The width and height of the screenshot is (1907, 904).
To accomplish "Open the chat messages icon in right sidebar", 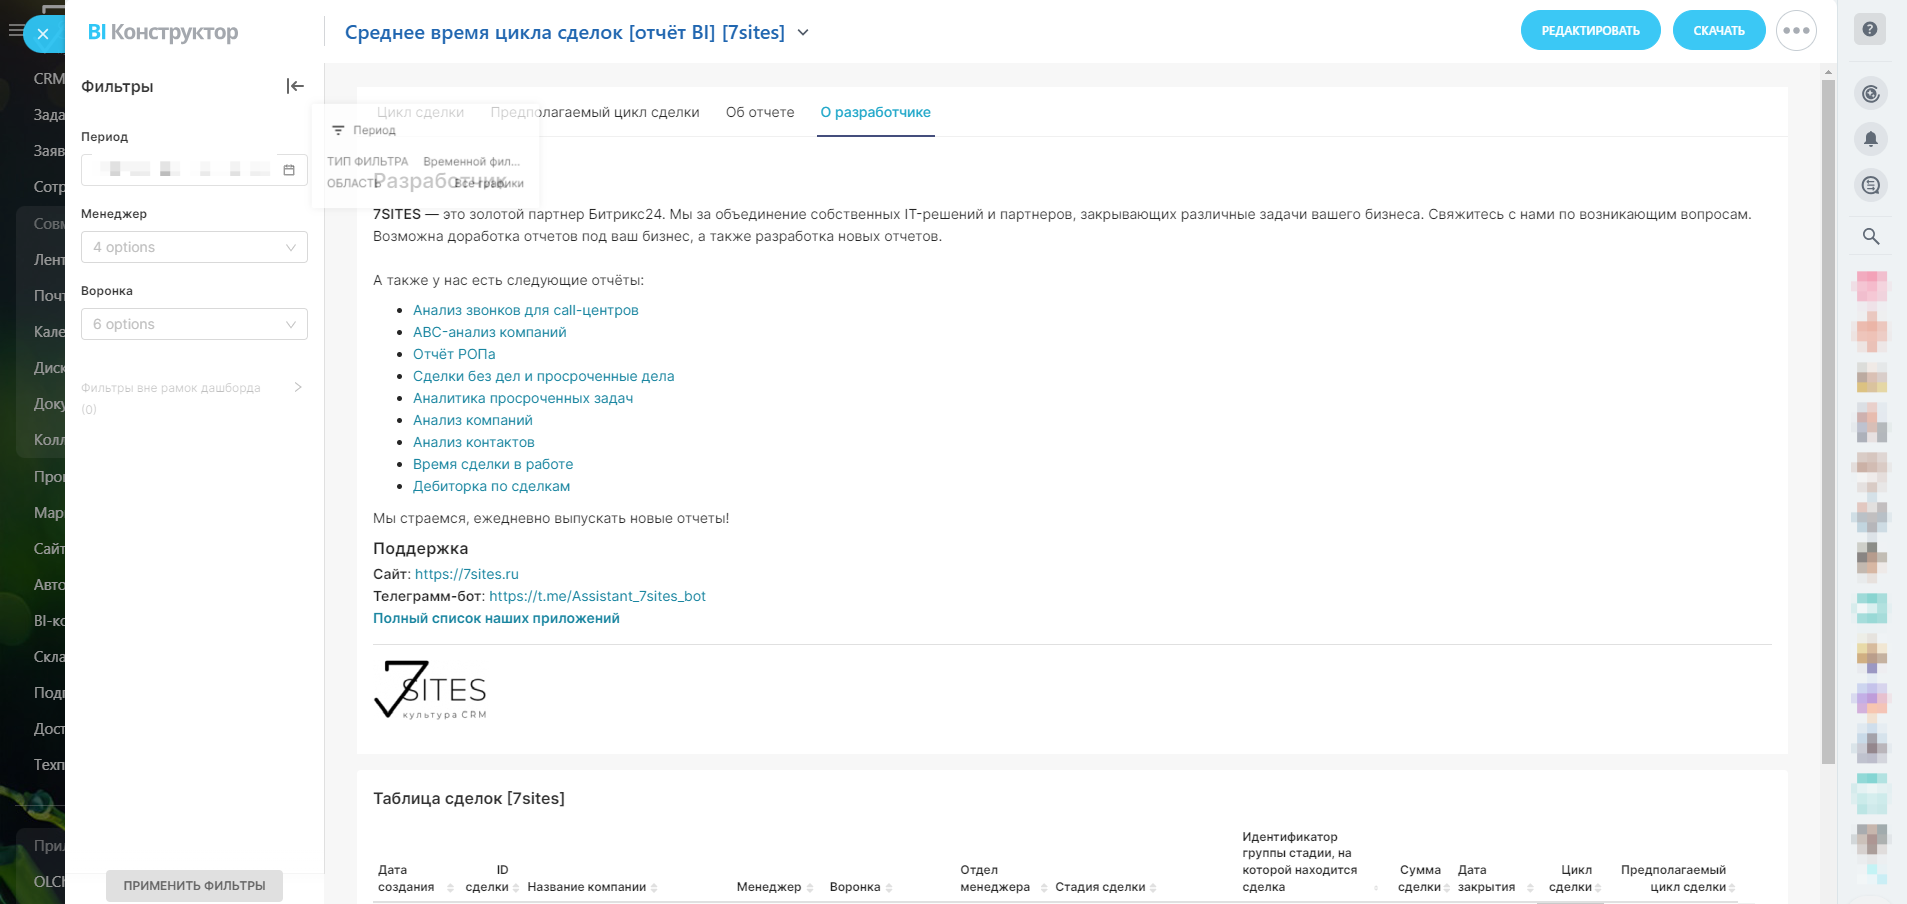I will click(1870, 185).
